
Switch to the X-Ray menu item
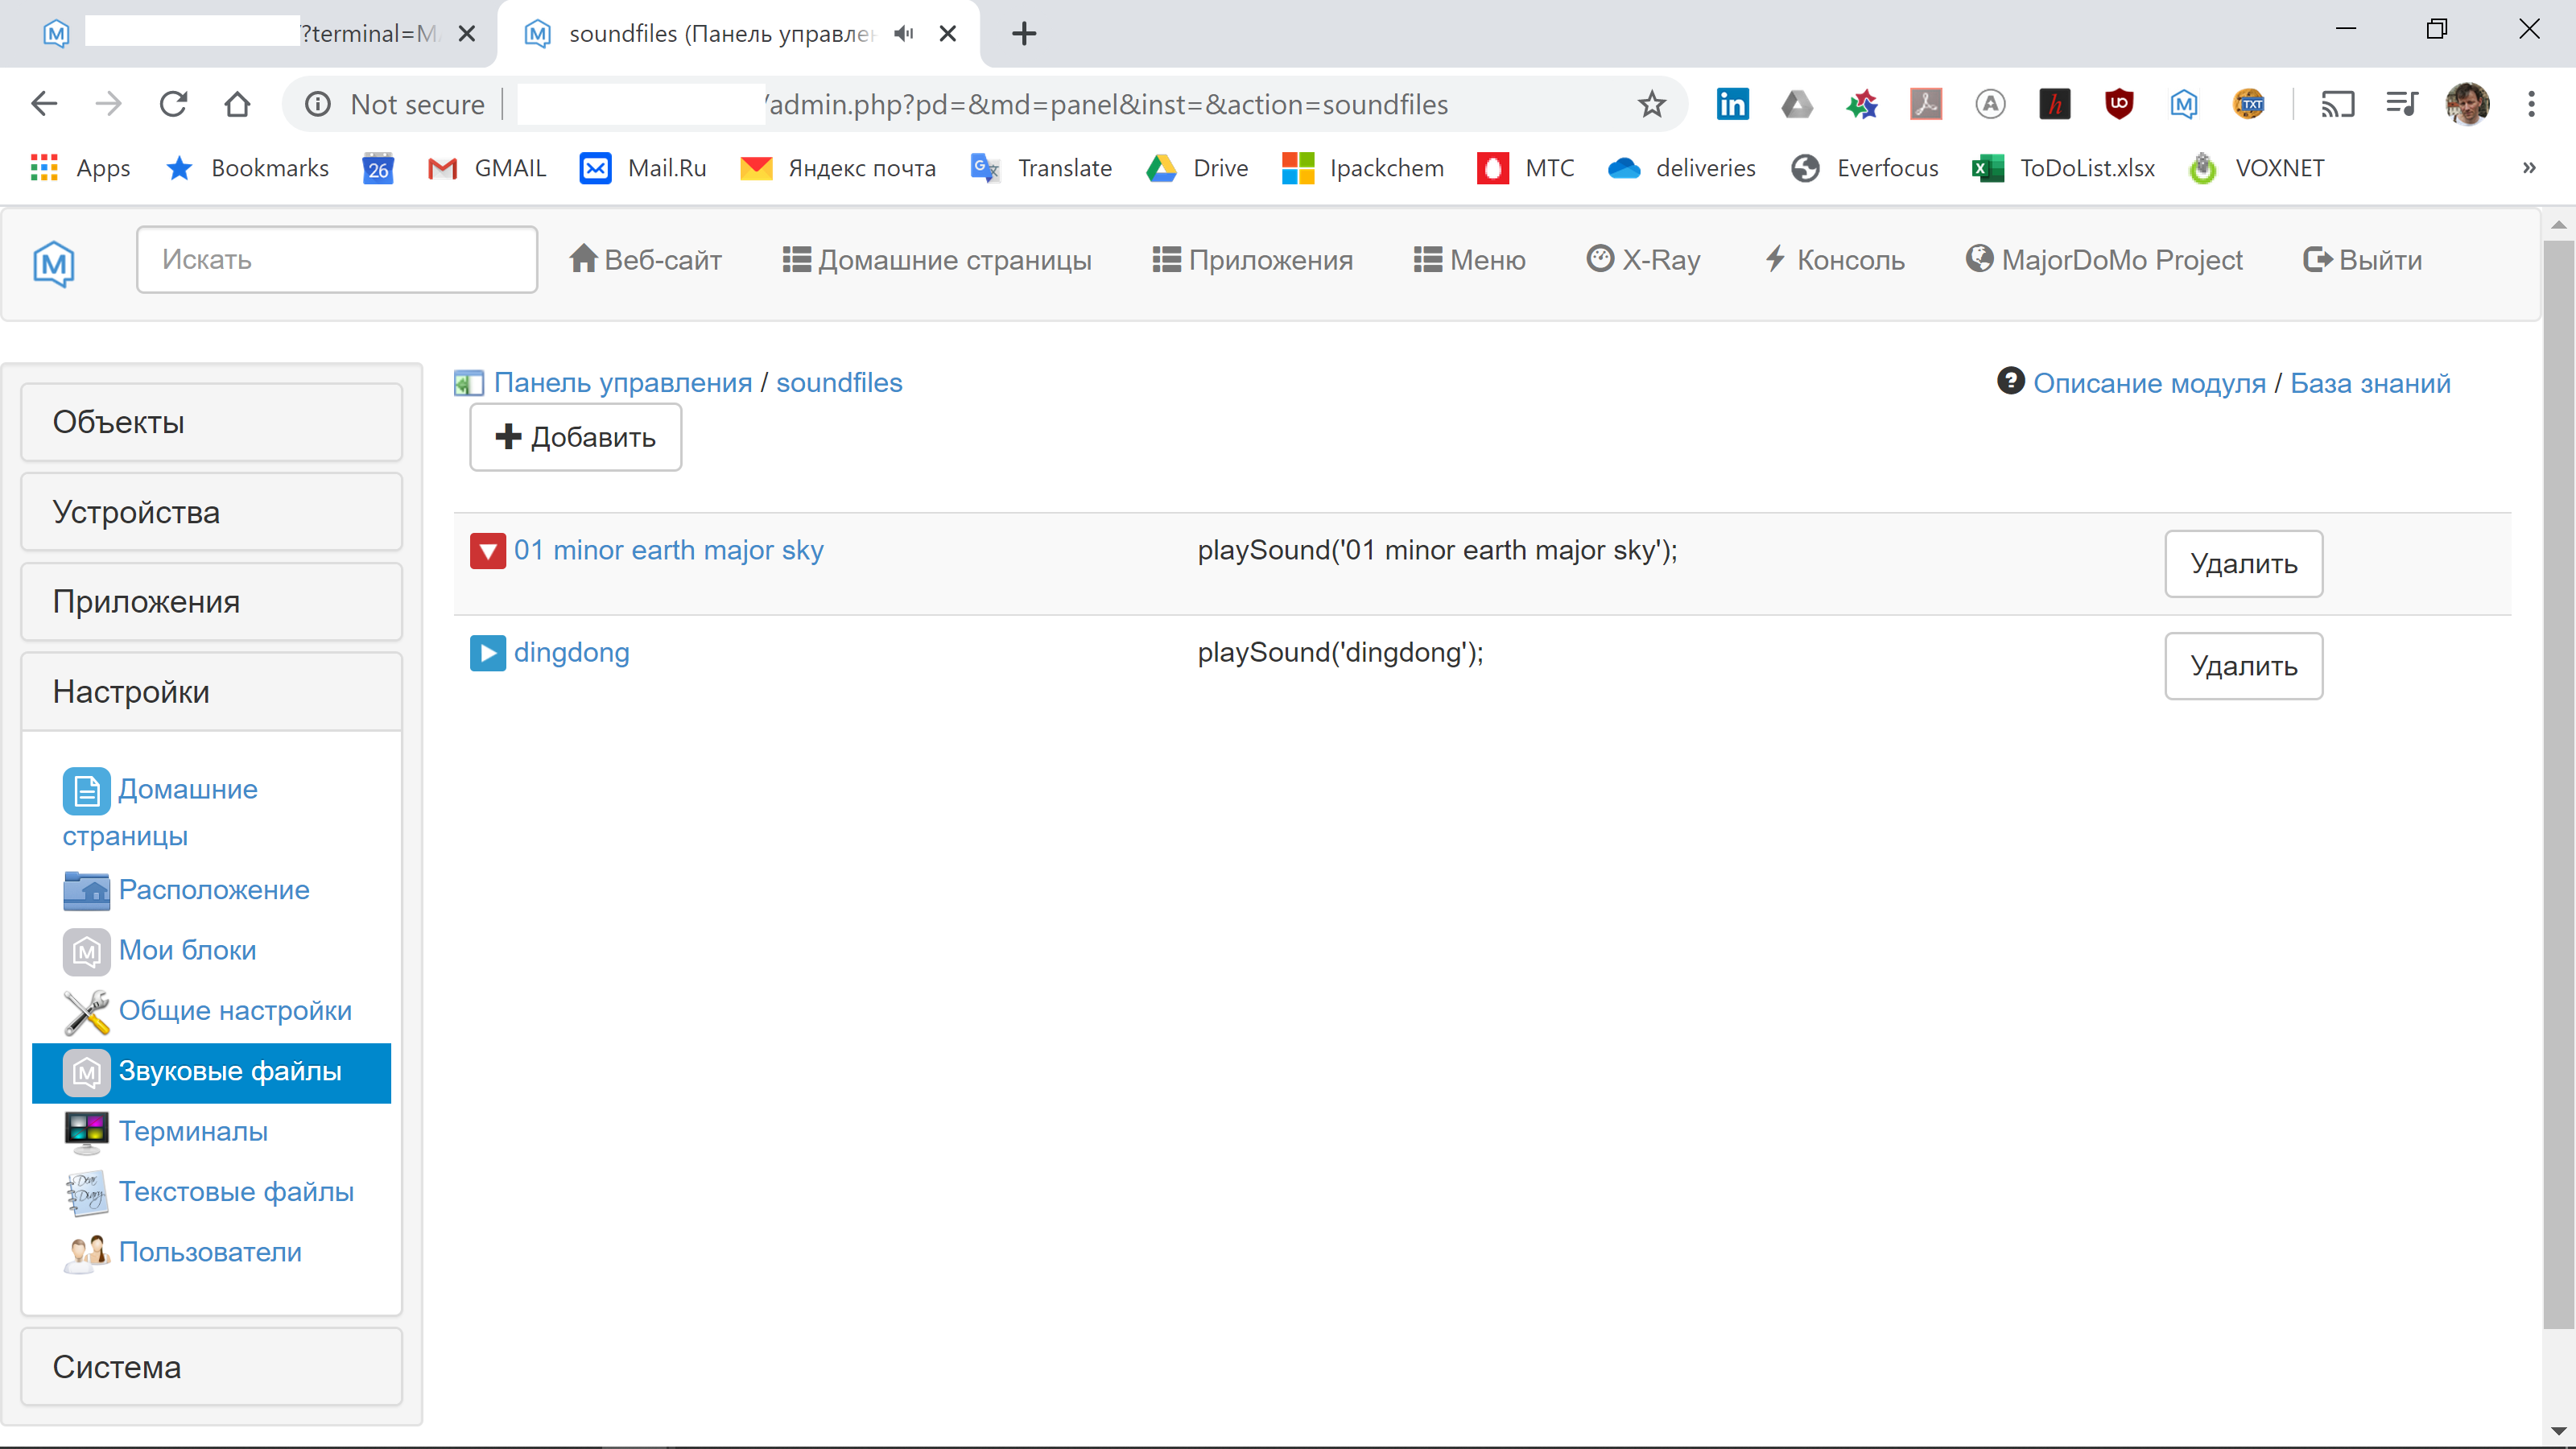[x=1642, y=259]
